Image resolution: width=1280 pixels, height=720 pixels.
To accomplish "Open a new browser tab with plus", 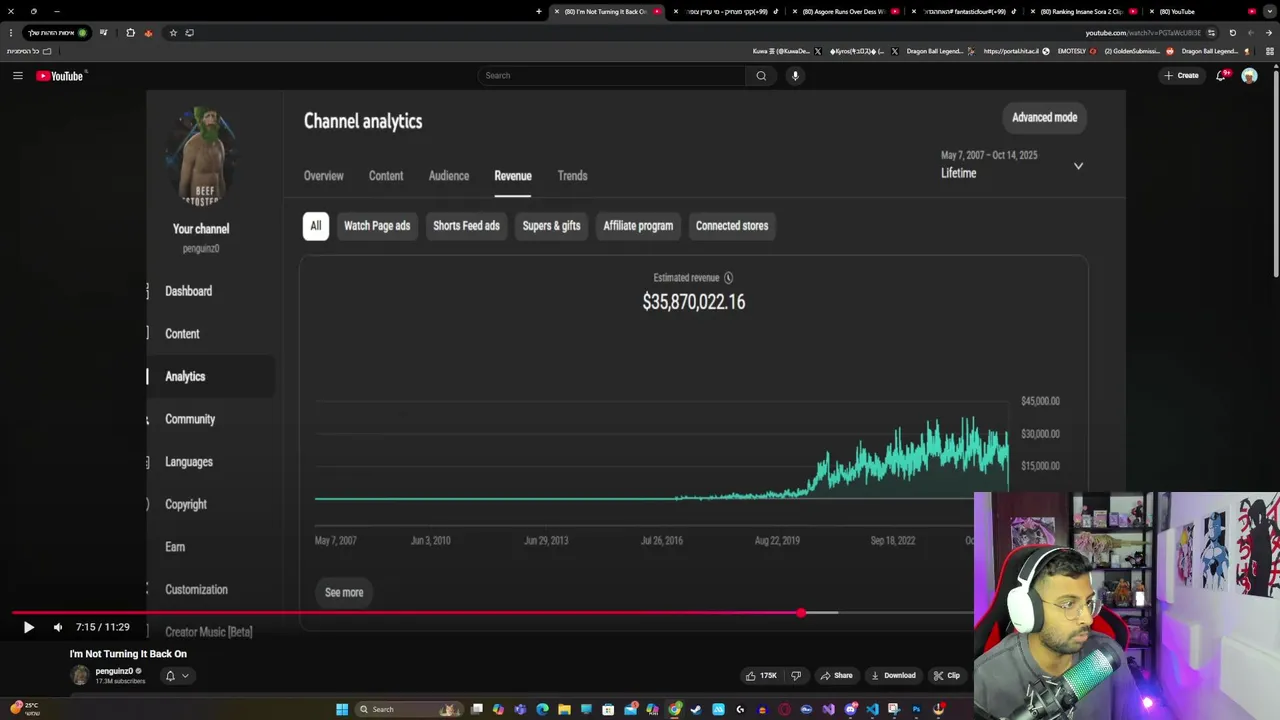I will tap(538, 12).
